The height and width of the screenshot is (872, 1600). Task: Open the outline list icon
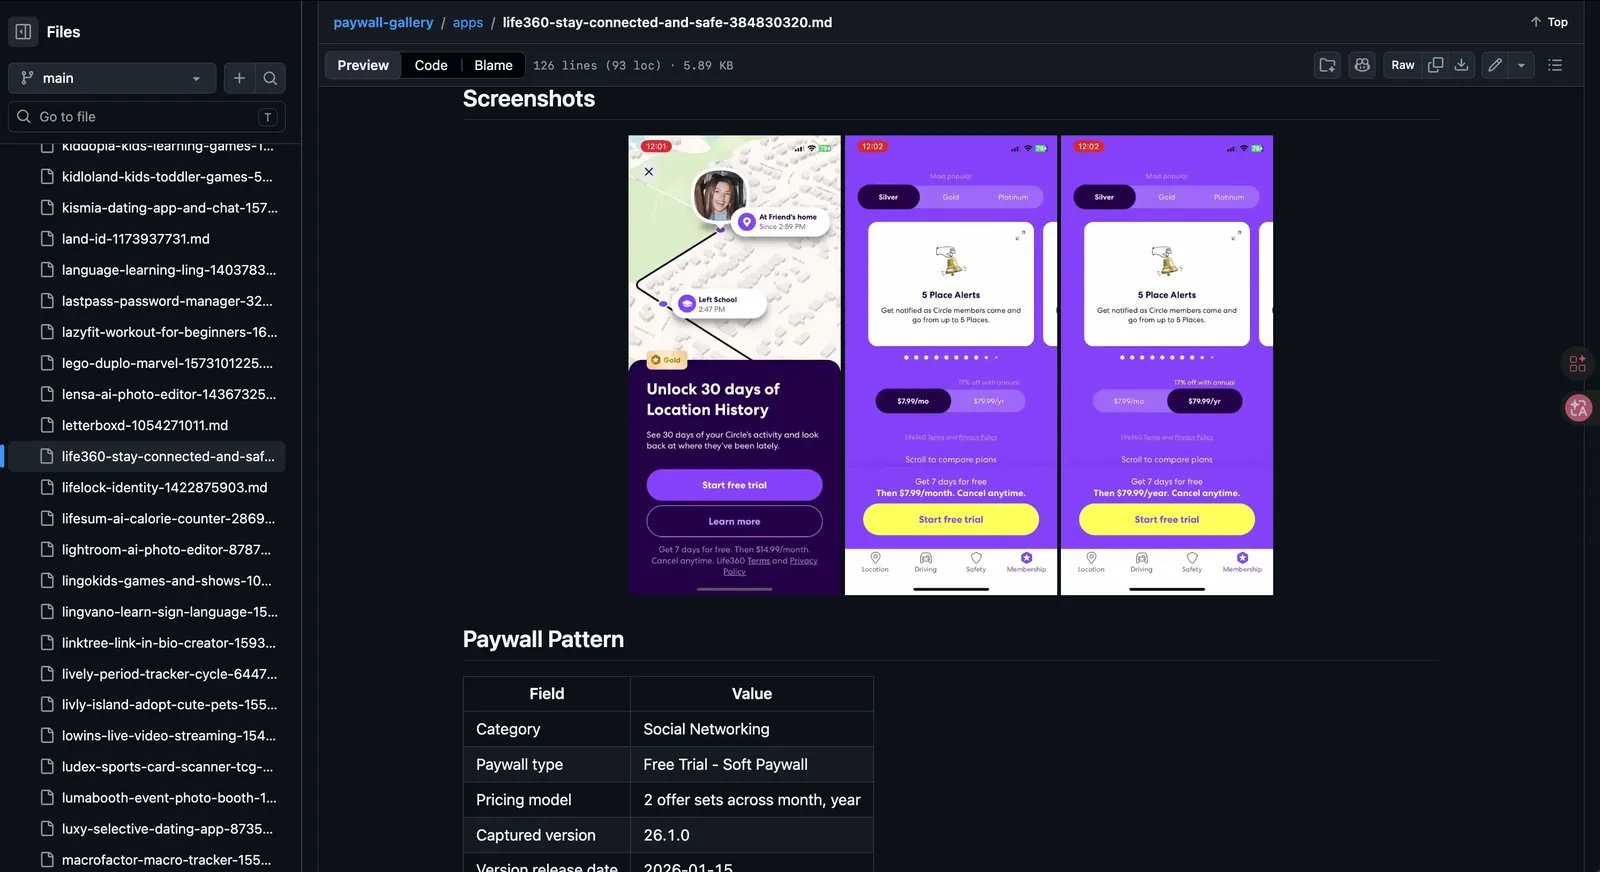pyautogui.click(x=1555, y=65)
